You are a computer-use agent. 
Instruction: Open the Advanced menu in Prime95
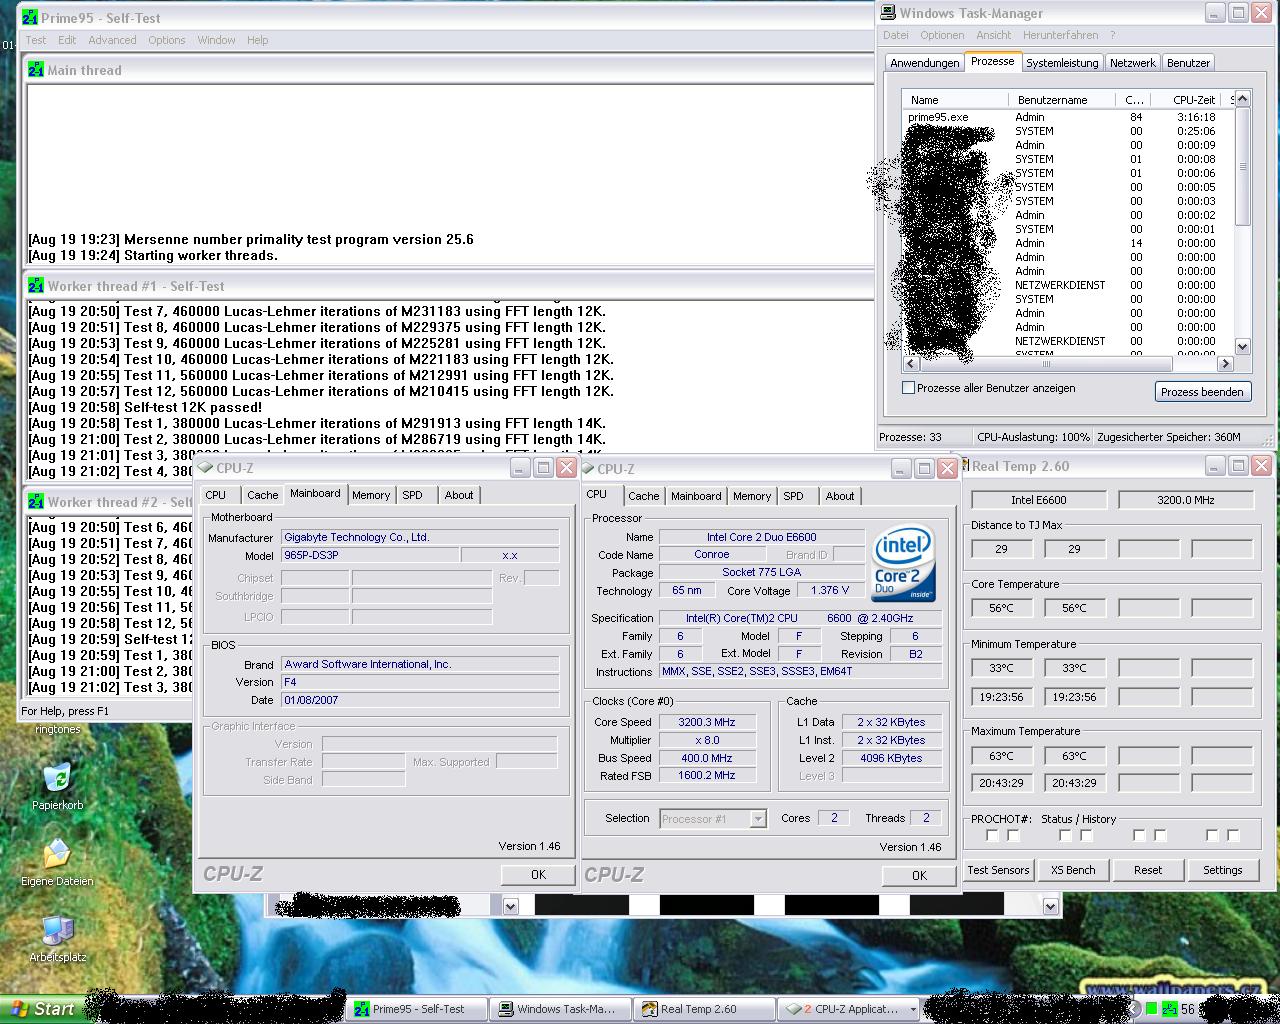pos(112,40)
